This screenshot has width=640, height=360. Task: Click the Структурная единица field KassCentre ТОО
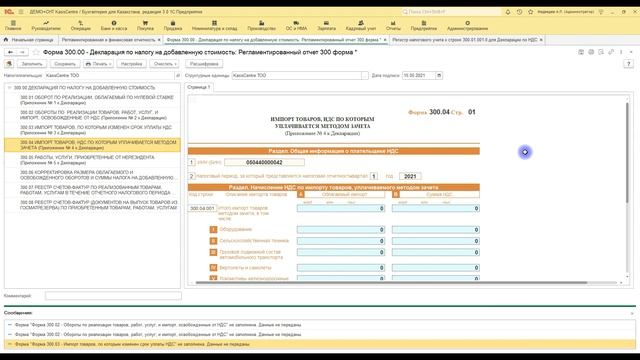tap(296, 76)
